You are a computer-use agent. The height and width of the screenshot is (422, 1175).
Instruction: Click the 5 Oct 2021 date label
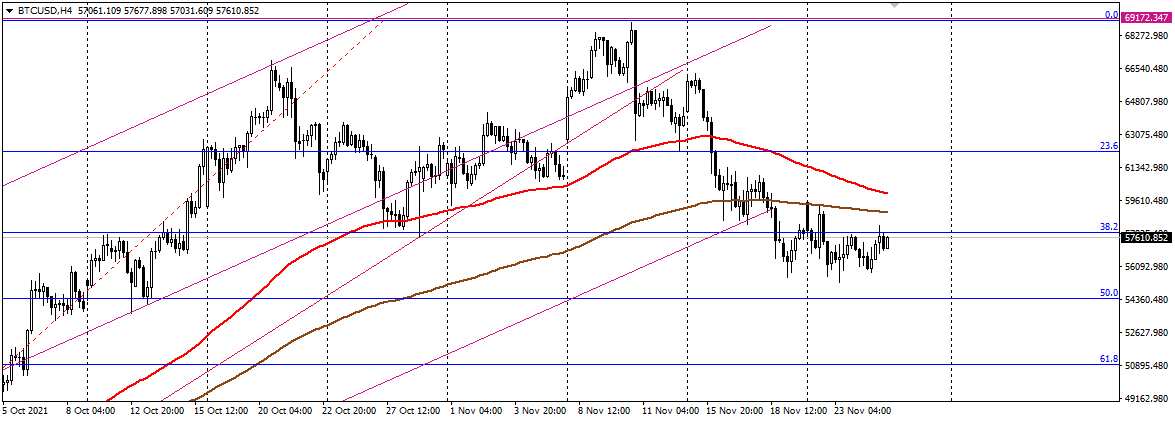(24, 412)
